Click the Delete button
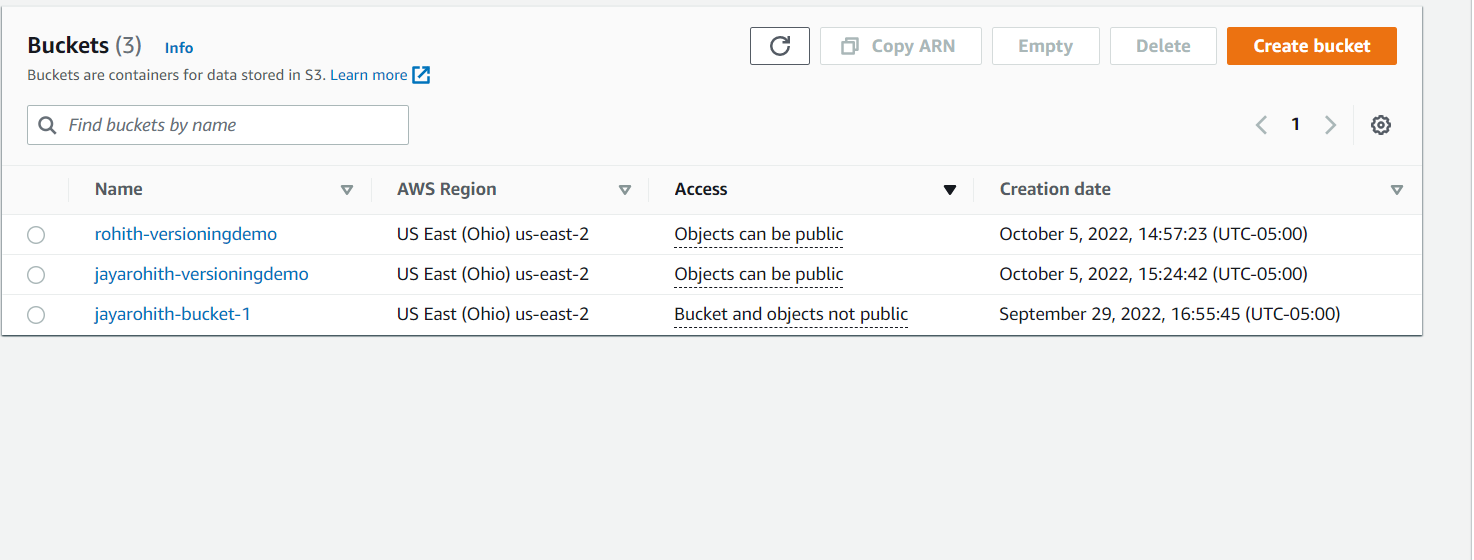Screen dimensions: 1474x560 pos(1163,46)
